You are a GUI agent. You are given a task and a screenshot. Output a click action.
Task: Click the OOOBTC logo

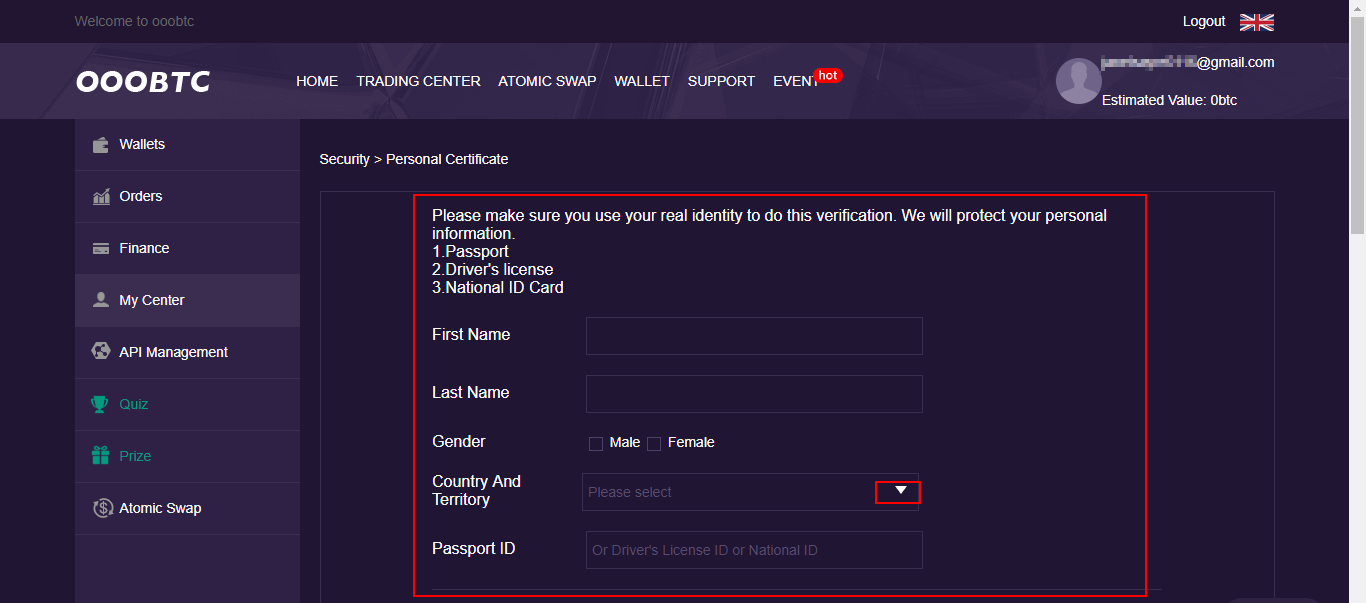pos(143,82)
